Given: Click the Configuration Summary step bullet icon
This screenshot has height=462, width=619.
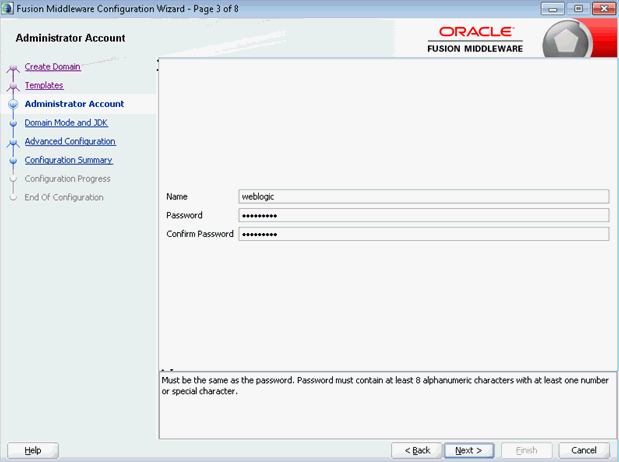Looking at the screenshot, I should (13, 160).
